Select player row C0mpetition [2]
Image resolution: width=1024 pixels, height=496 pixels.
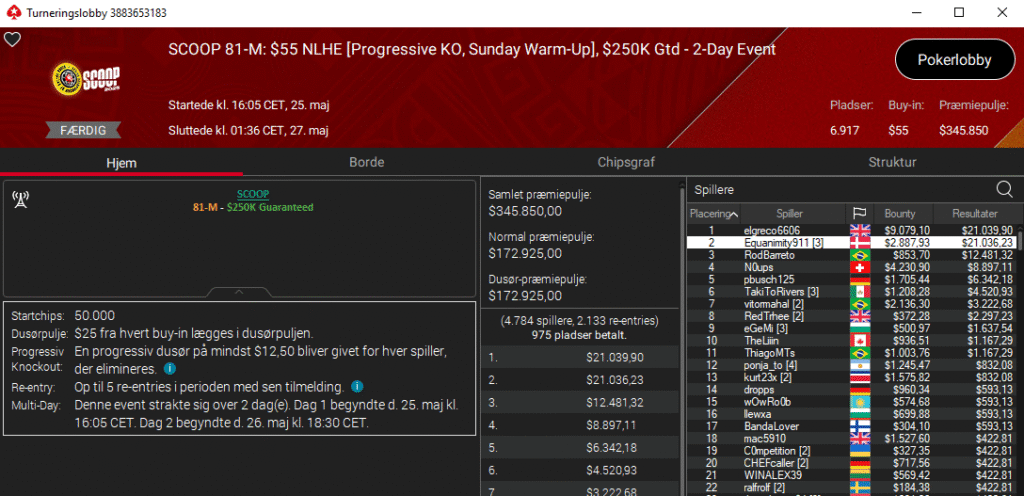pyautogui.click(x=852, y=451)
